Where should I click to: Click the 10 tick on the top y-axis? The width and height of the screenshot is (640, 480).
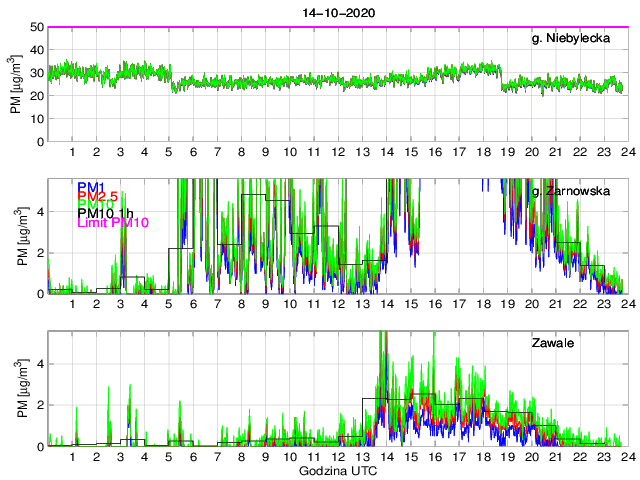coord(38,118)
